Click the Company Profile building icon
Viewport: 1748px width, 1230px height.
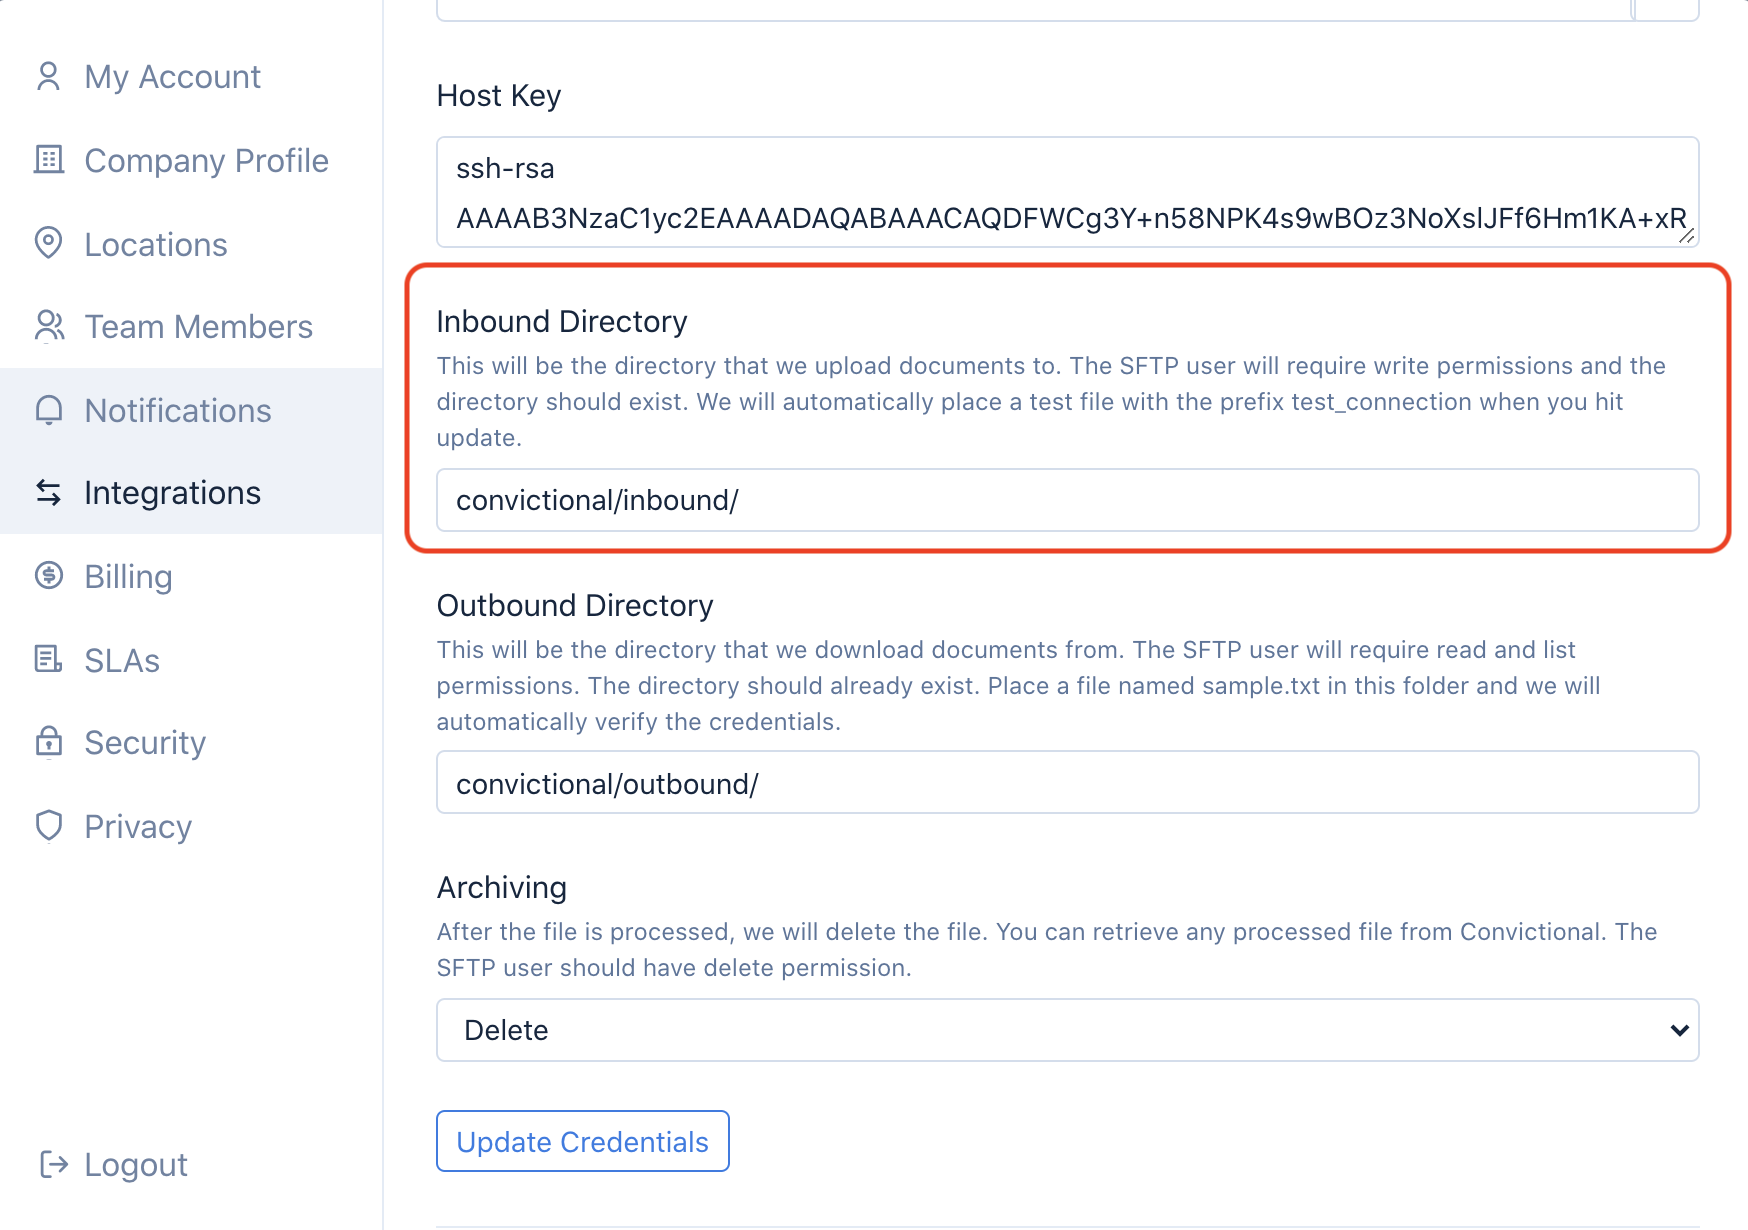tap(48, 160)
